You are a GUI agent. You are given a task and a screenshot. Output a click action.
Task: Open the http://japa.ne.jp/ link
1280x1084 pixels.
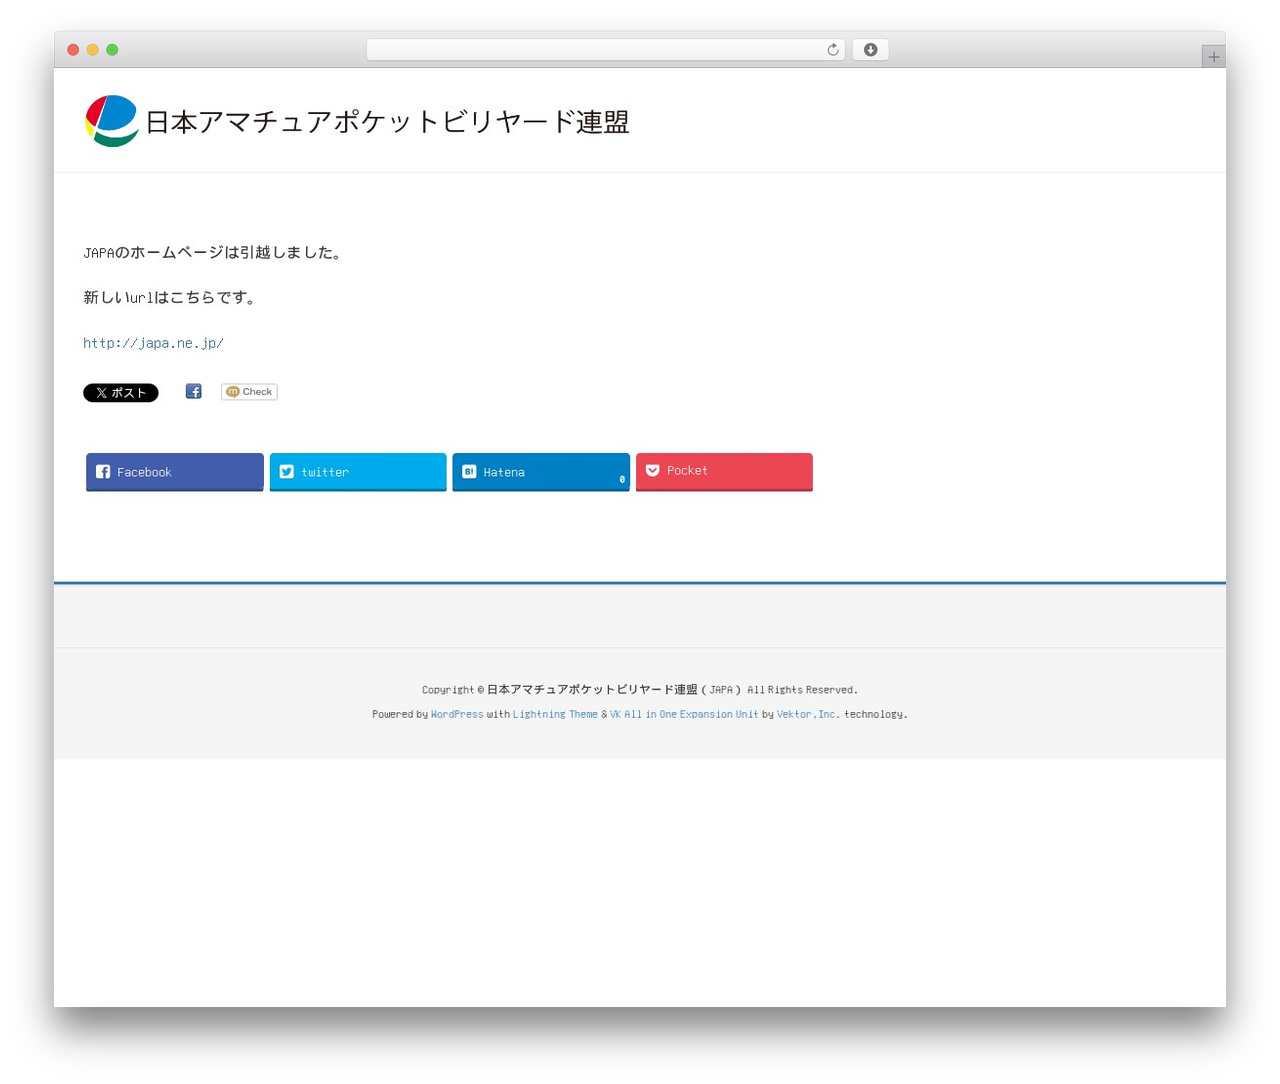tap(153, 343)
